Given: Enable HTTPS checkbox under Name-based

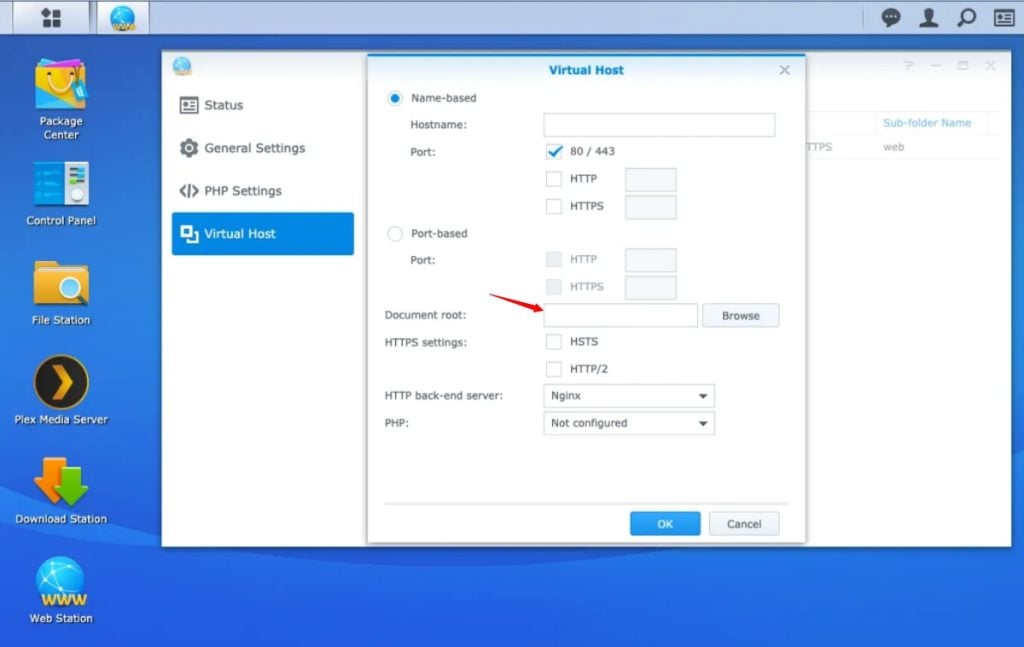Looking at the screenshot, I should click(554, 206).
